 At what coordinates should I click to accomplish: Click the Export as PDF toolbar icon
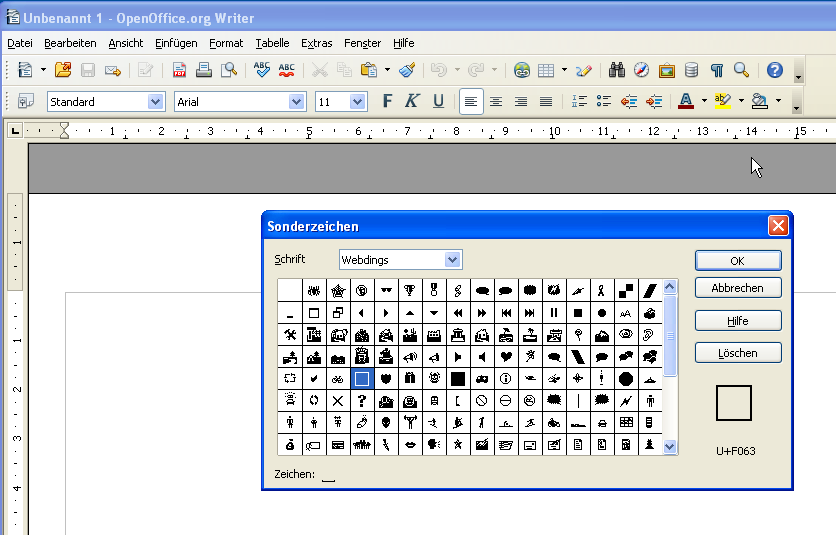pyautogui.click(x=180, y=70)
